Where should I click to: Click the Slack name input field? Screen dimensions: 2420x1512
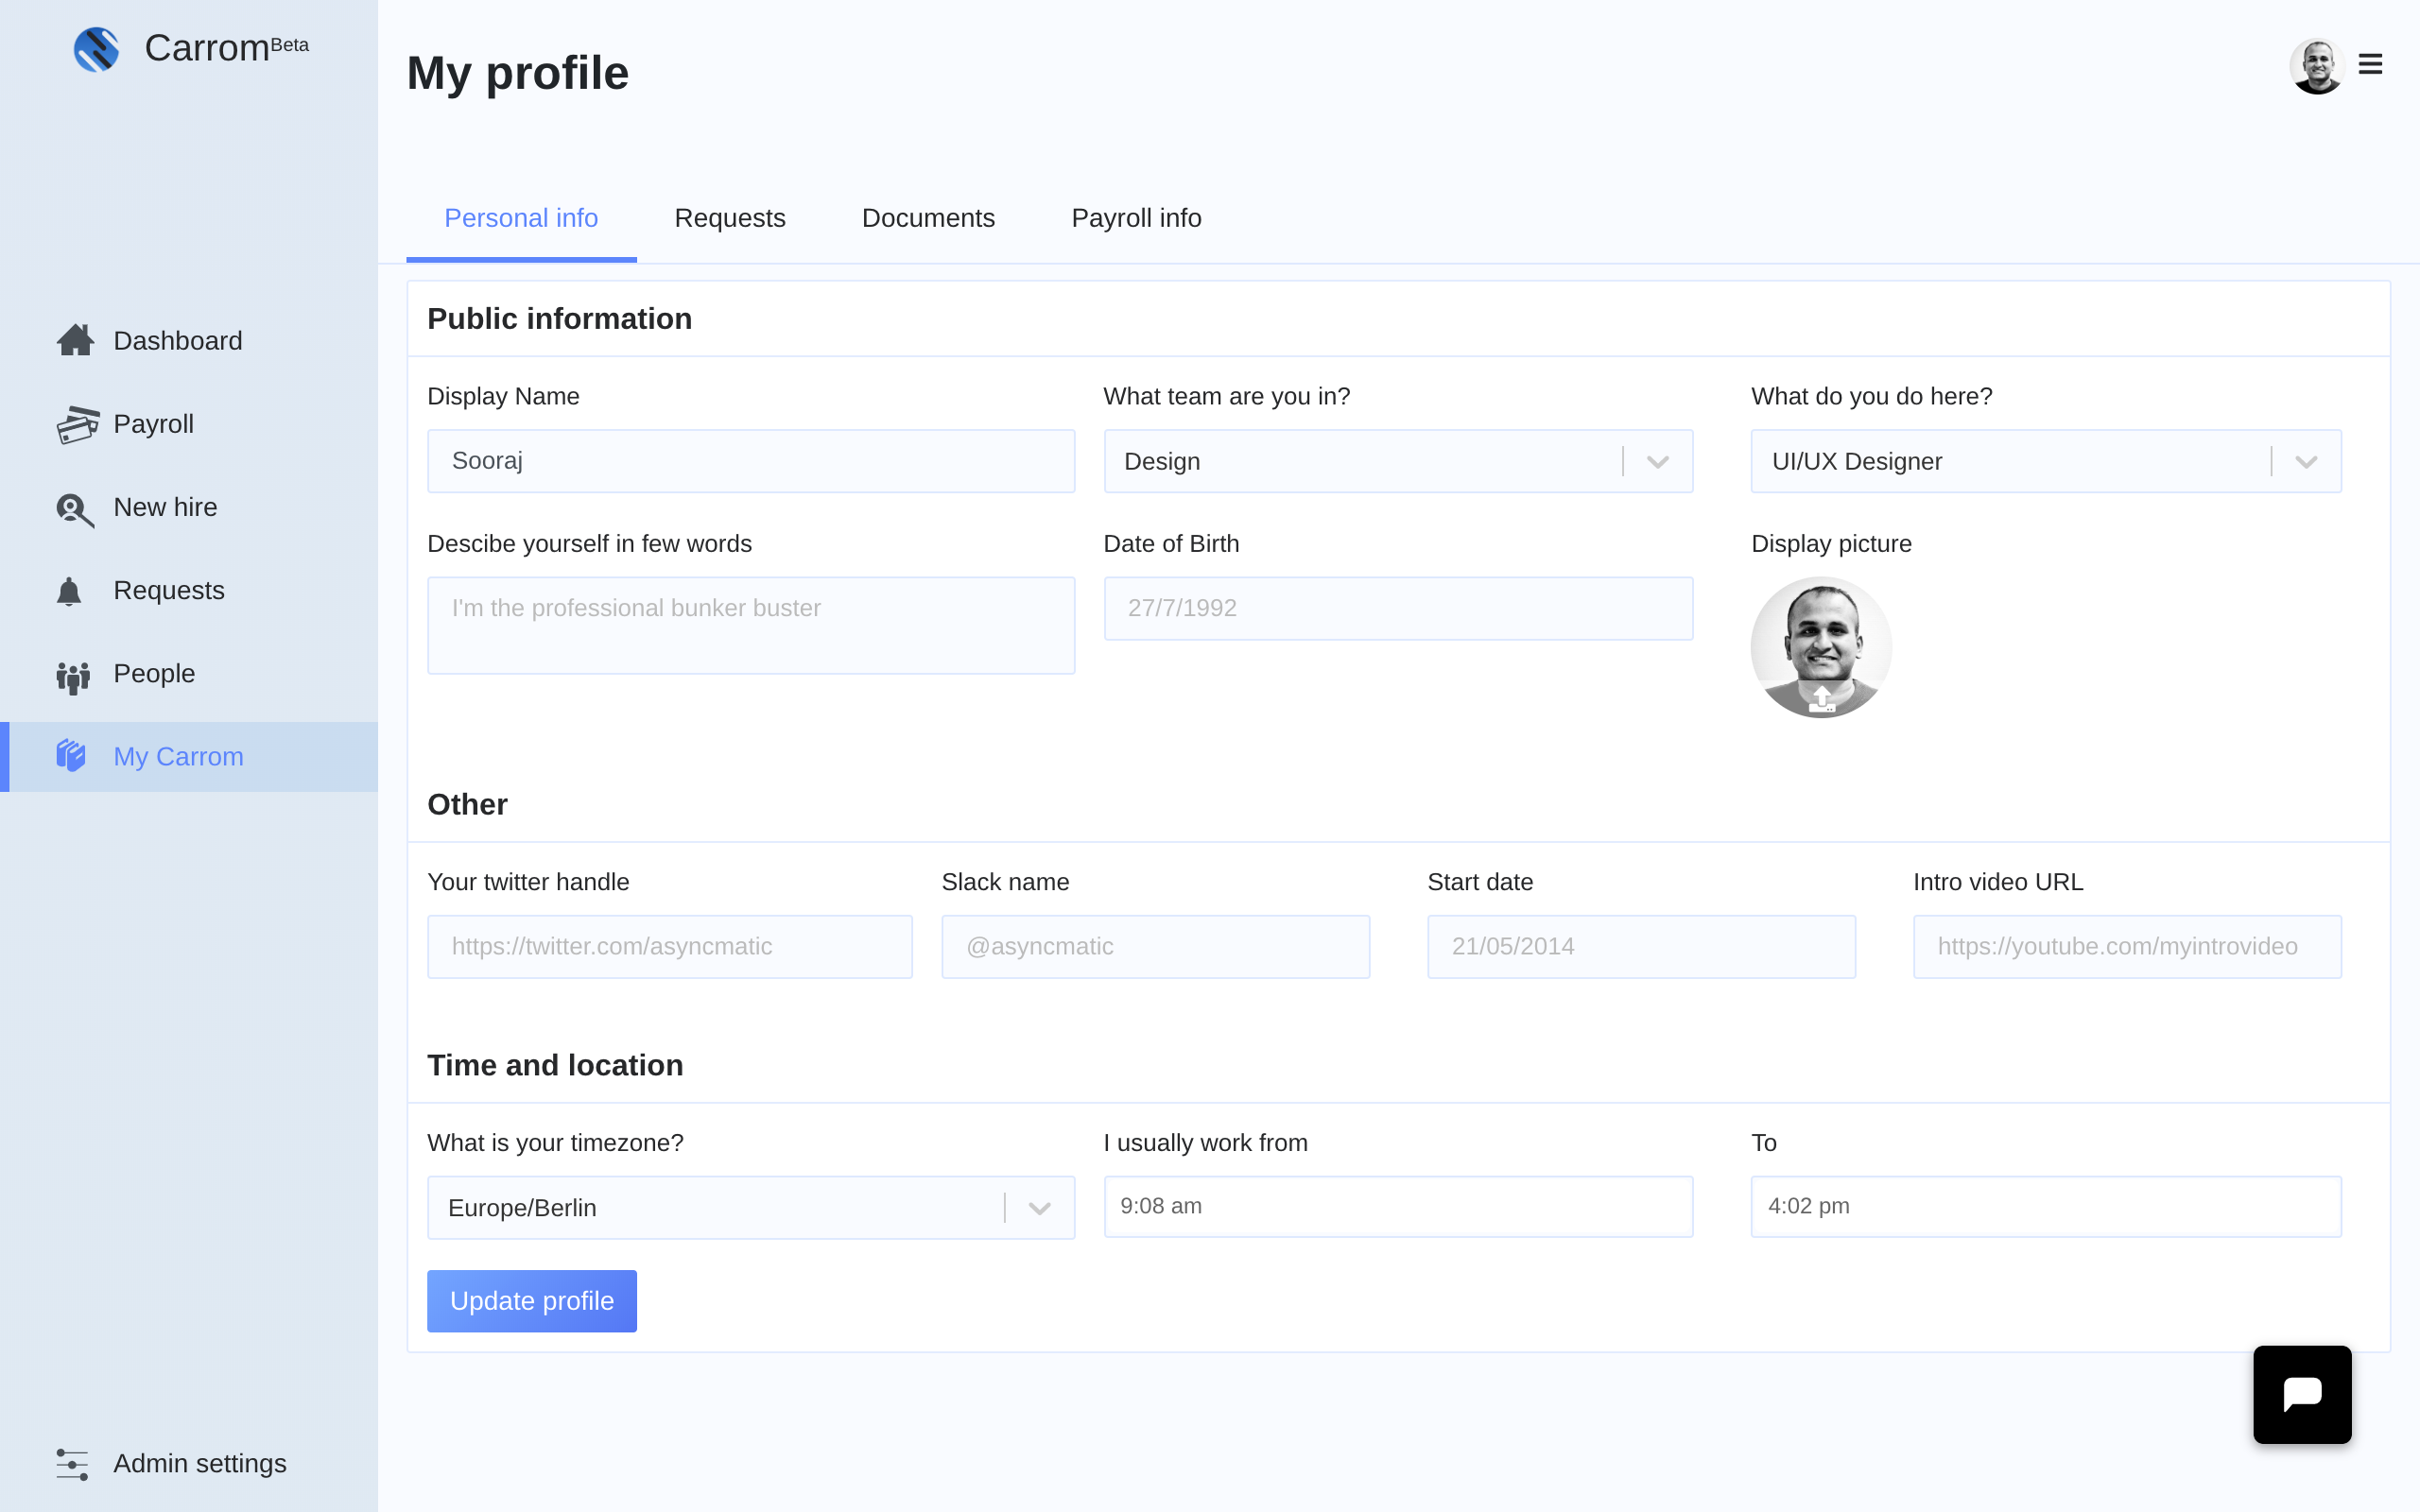click(1155, 947)
